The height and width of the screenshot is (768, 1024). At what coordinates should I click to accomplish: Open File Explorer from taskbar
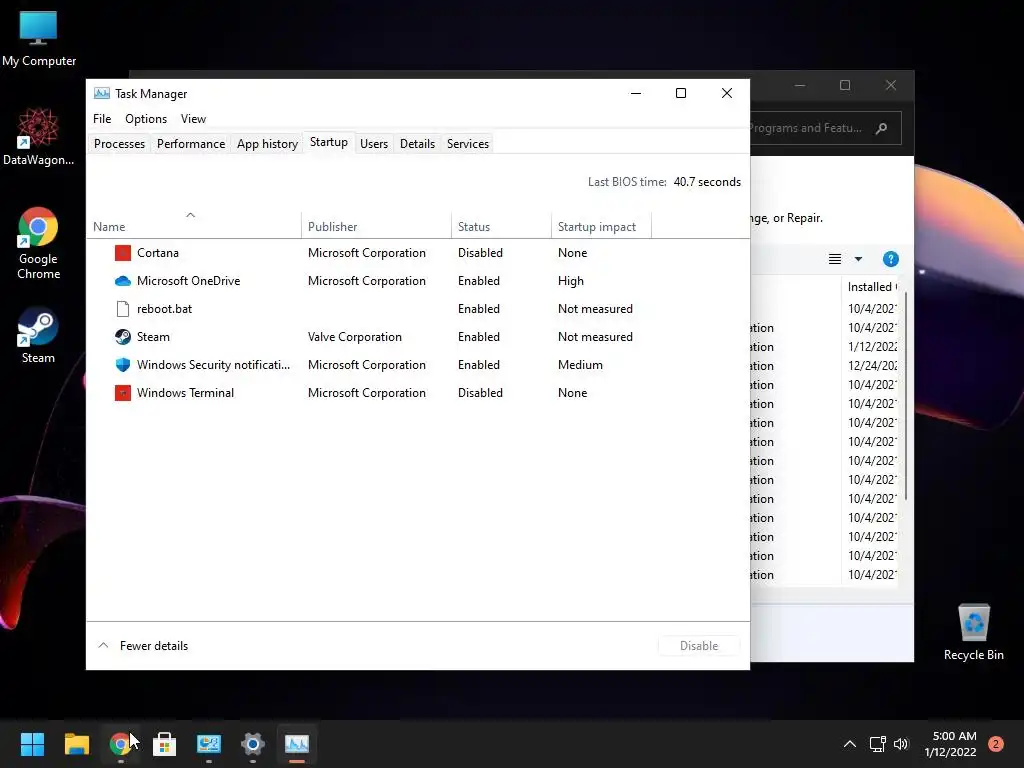click(76, 744)
